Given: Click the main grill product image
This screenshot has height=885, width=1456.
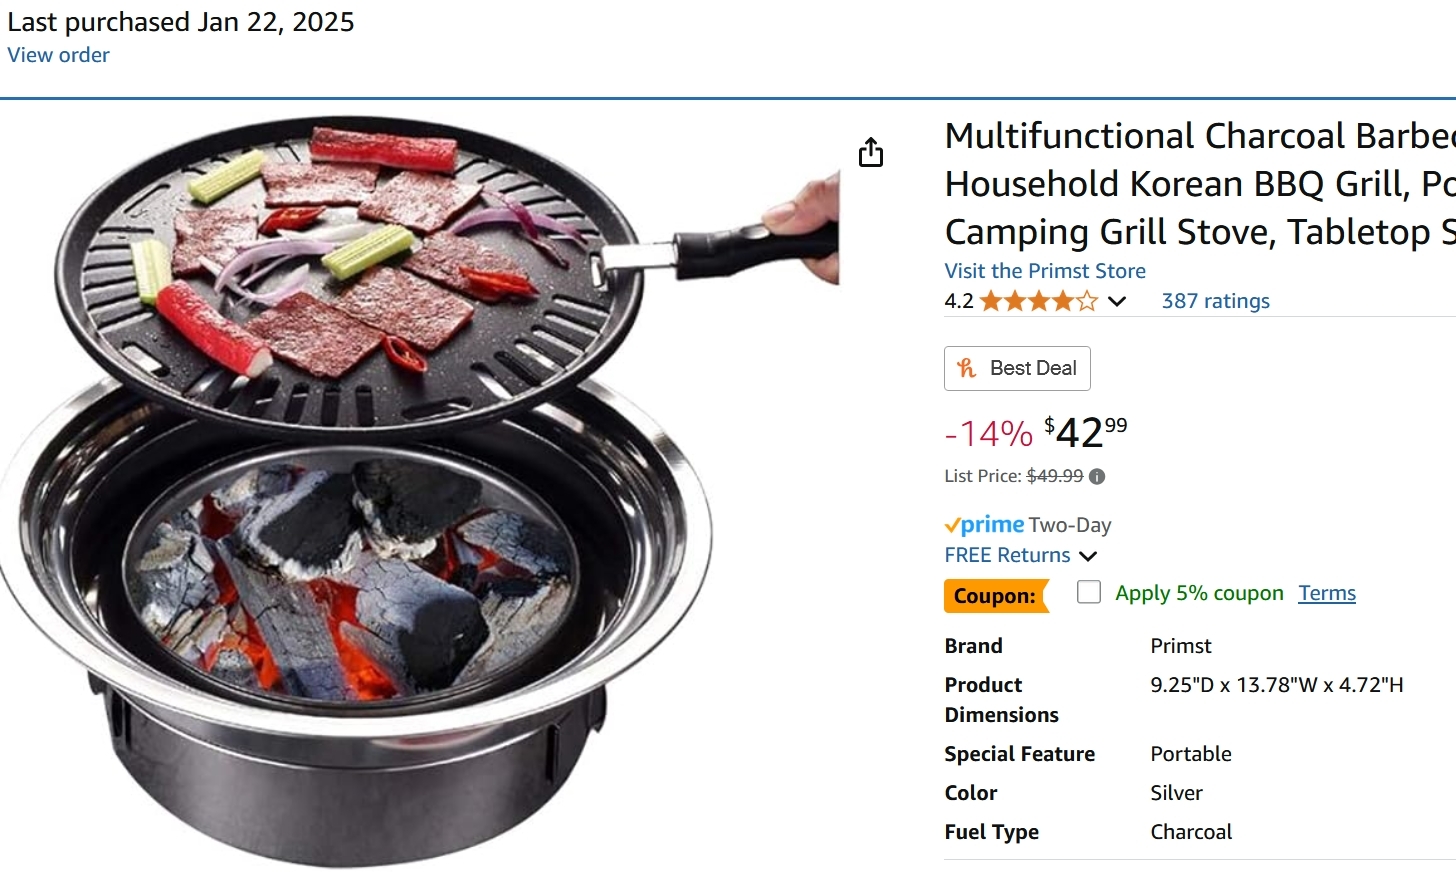Looking at the screenshot, I should coord(420,490).
